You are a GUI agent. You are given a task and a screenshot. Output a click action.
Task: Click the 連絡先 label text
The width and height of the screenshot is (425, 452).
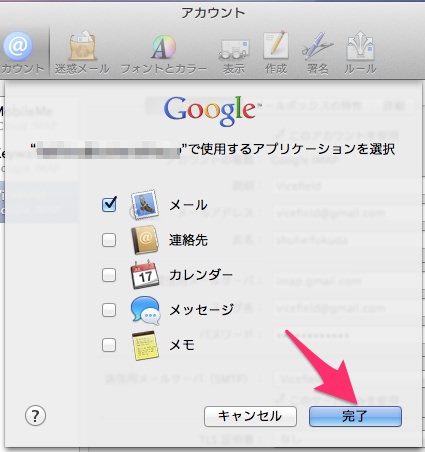[x=188, y=240]
